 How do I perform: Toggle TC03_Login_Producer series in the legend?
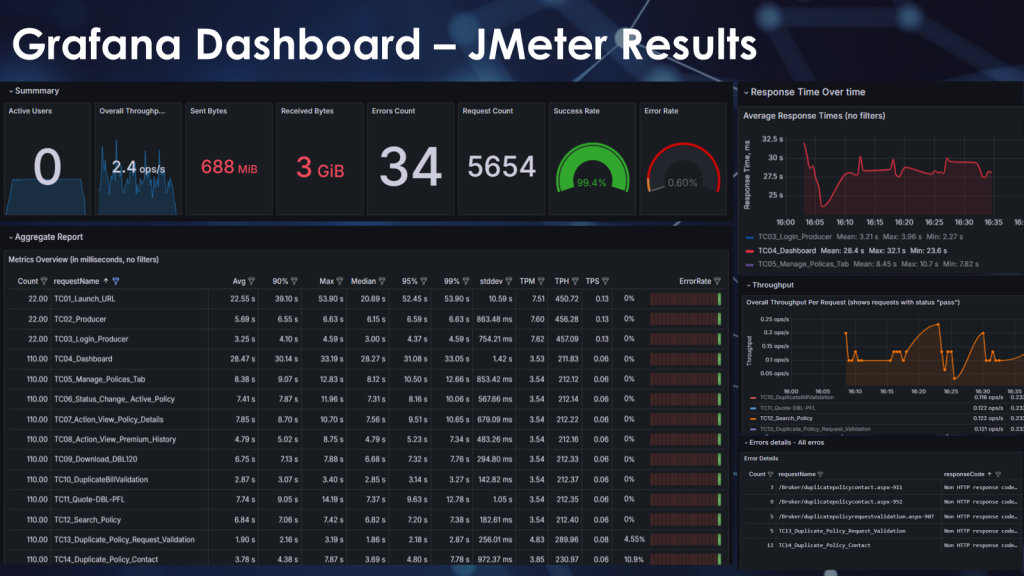click(795, 237)
